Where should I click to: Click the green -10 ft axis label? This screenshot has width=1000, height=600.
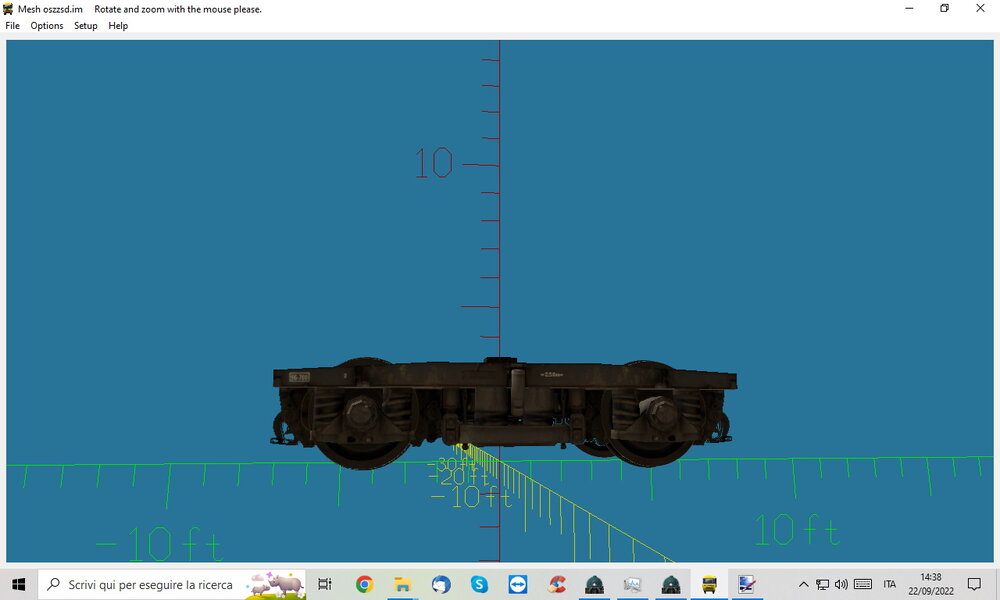coord(159,544)
